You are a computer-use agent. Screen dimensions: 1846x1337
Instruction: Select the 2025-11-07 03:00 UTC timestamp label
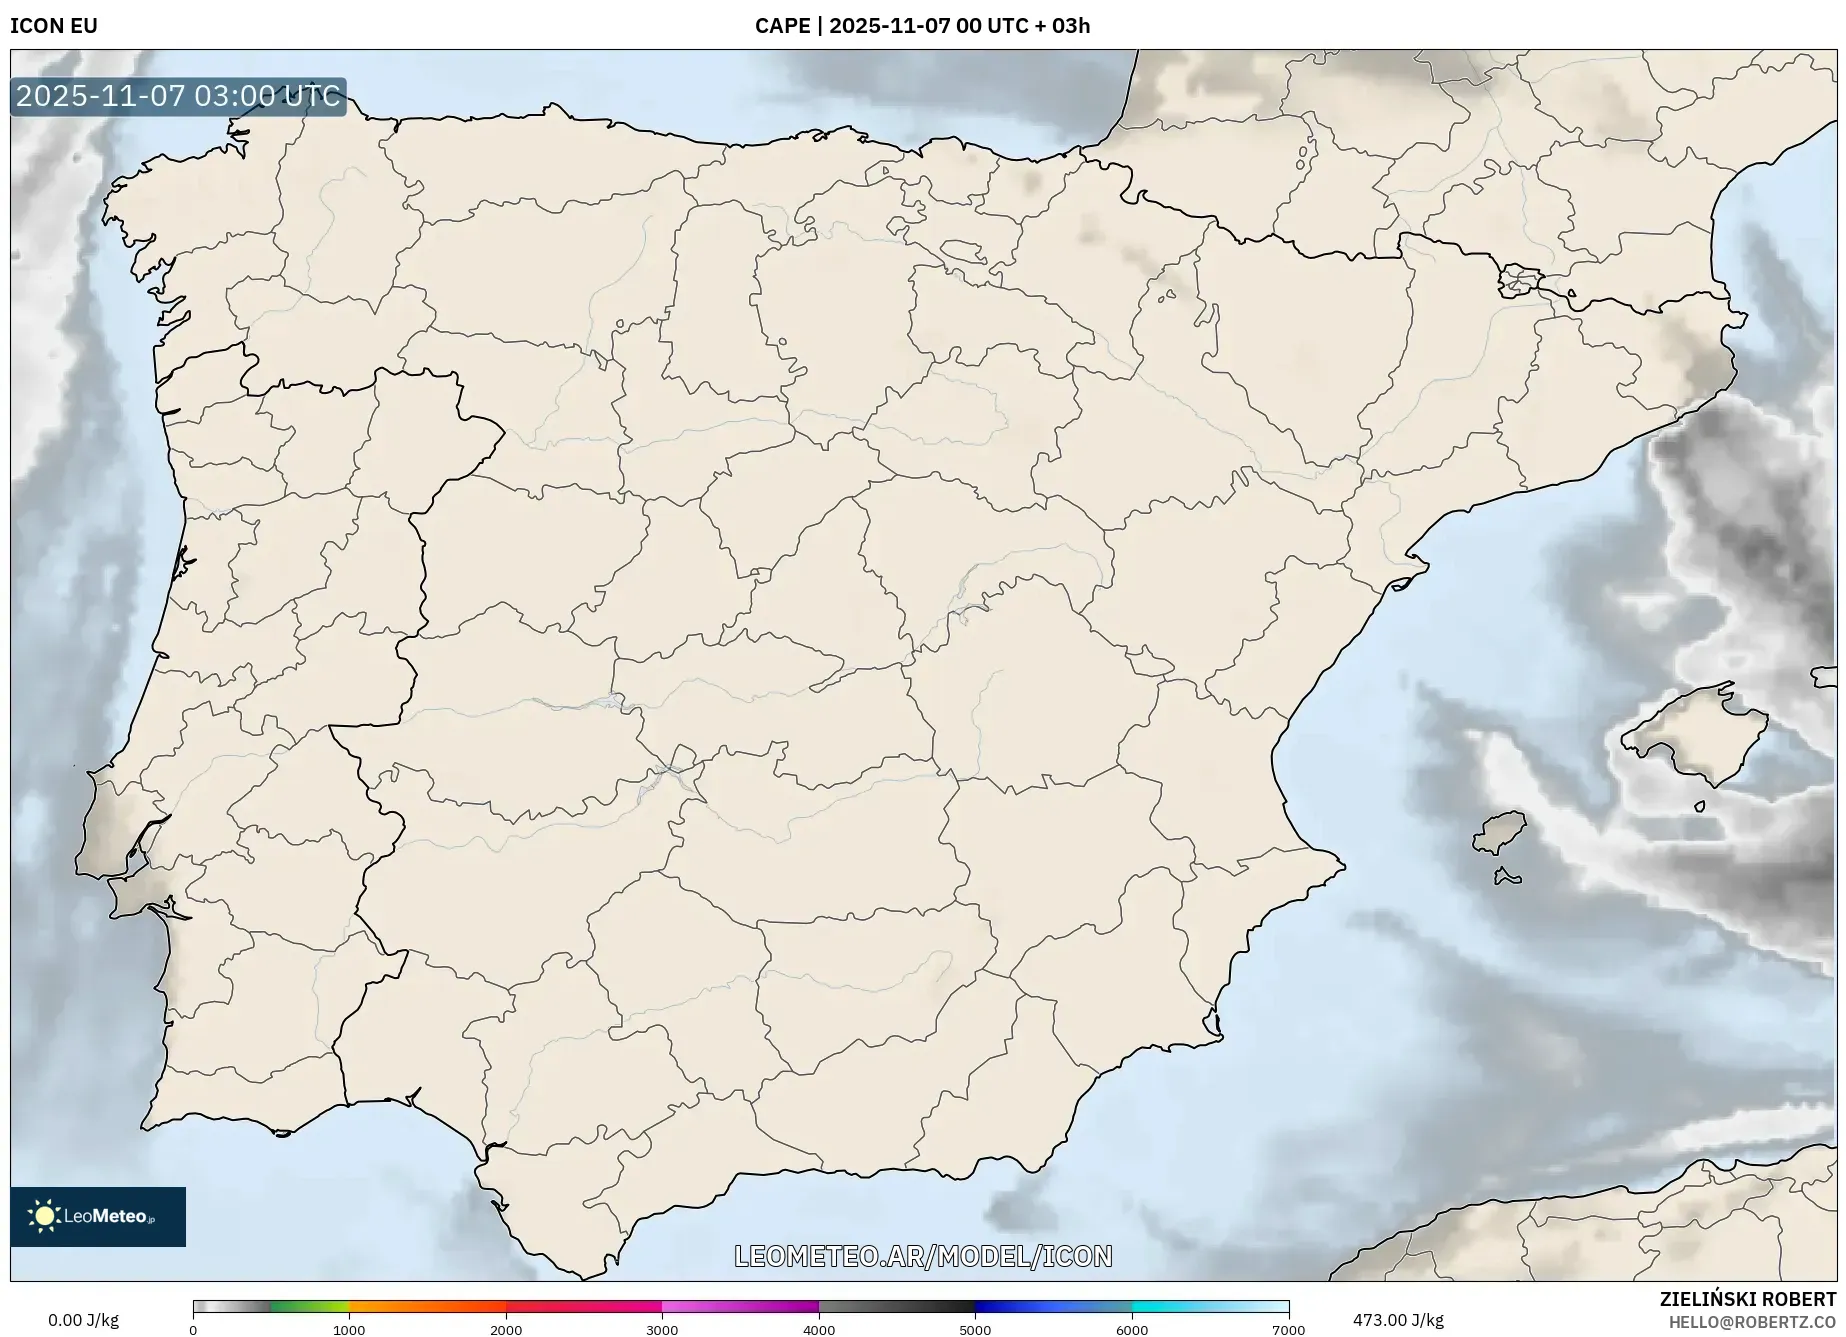tap(178, 96)
